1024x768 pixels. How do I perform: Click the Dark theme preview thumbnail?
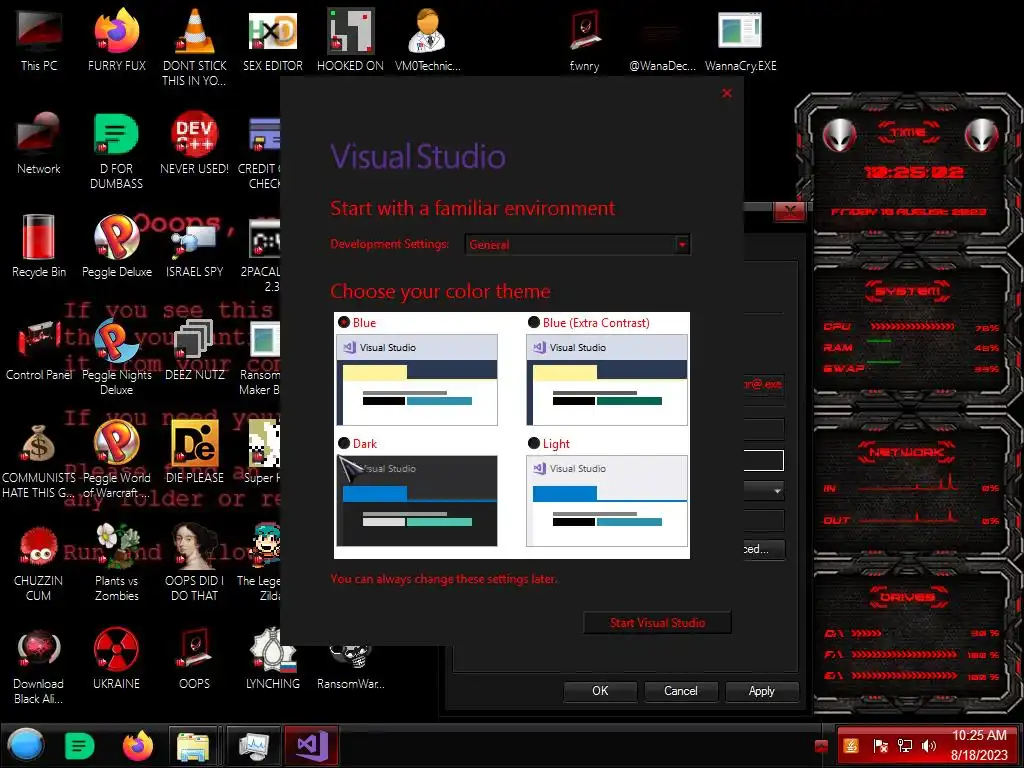pos(417,501)
